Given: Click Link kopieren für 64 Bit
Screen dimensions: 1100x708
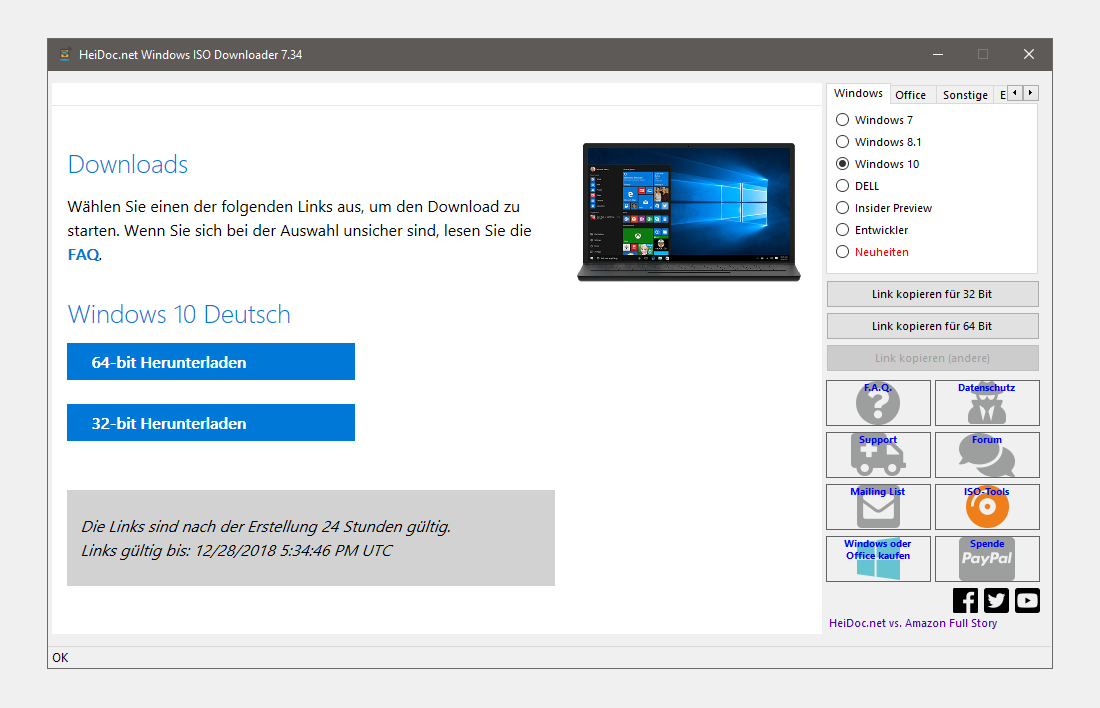Looking at the screenshot, I should pos(932,326).
